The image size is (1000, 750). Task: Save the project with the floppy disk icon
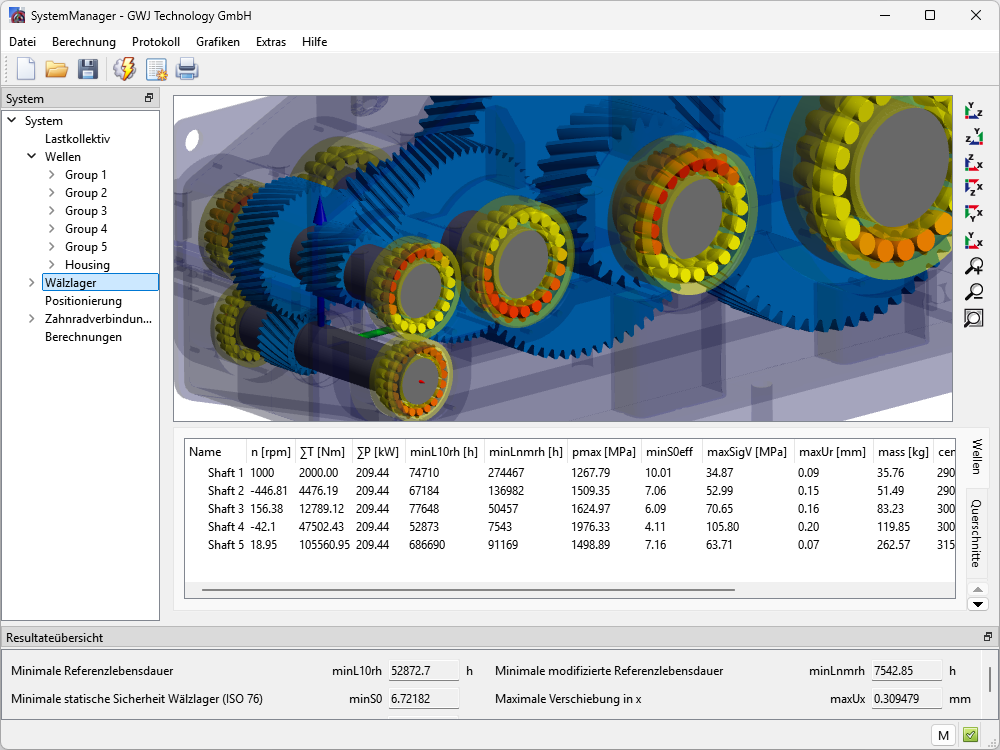point(88,69)
